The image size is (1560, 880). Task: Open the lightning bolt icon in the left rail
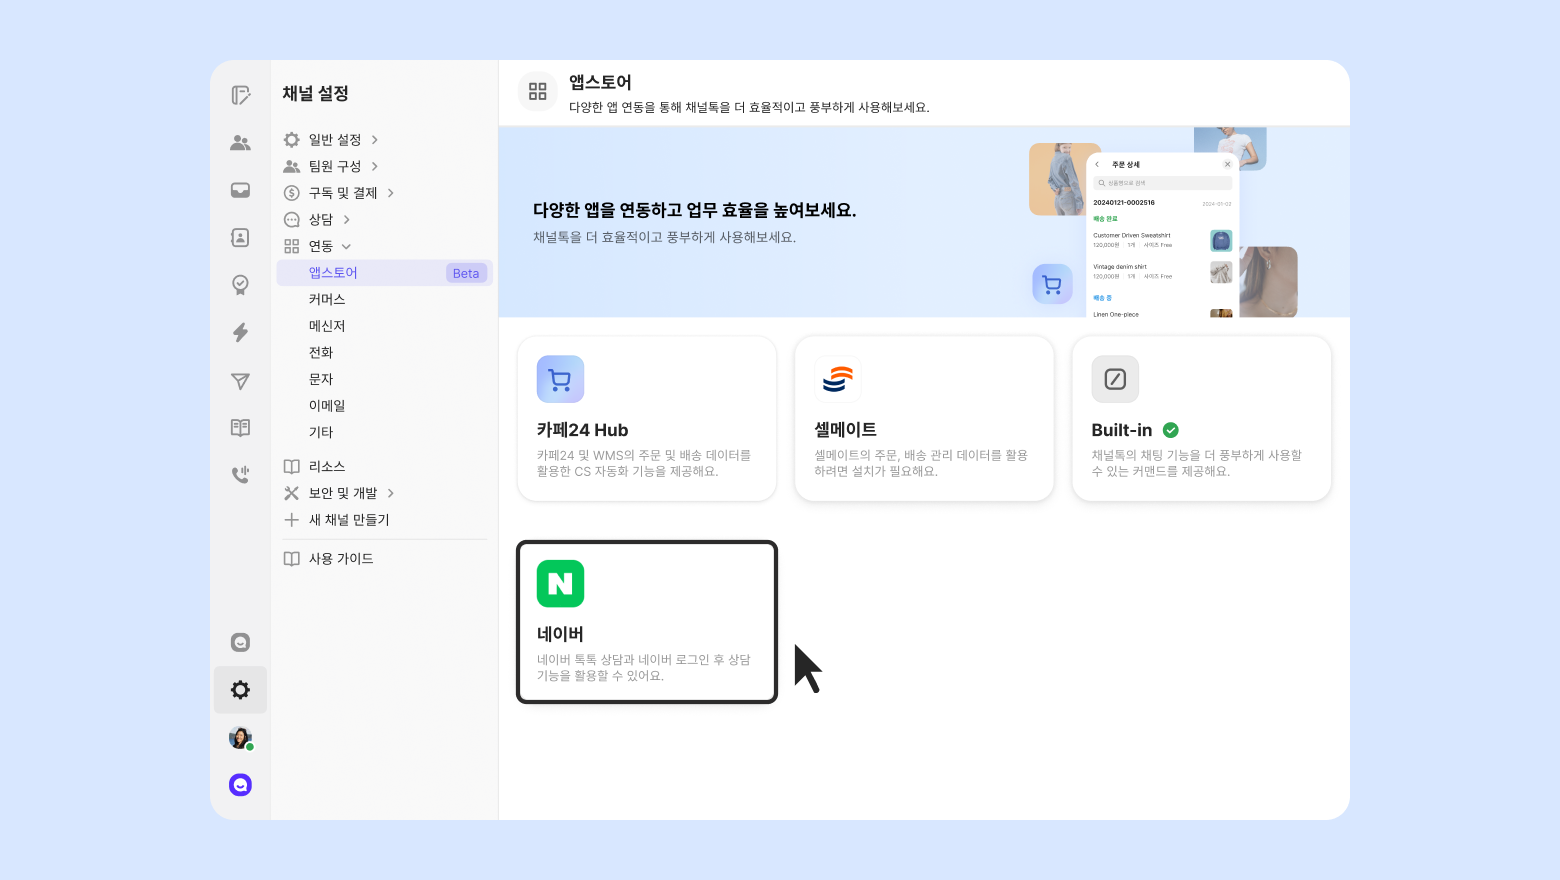click(x=240, y=332)
